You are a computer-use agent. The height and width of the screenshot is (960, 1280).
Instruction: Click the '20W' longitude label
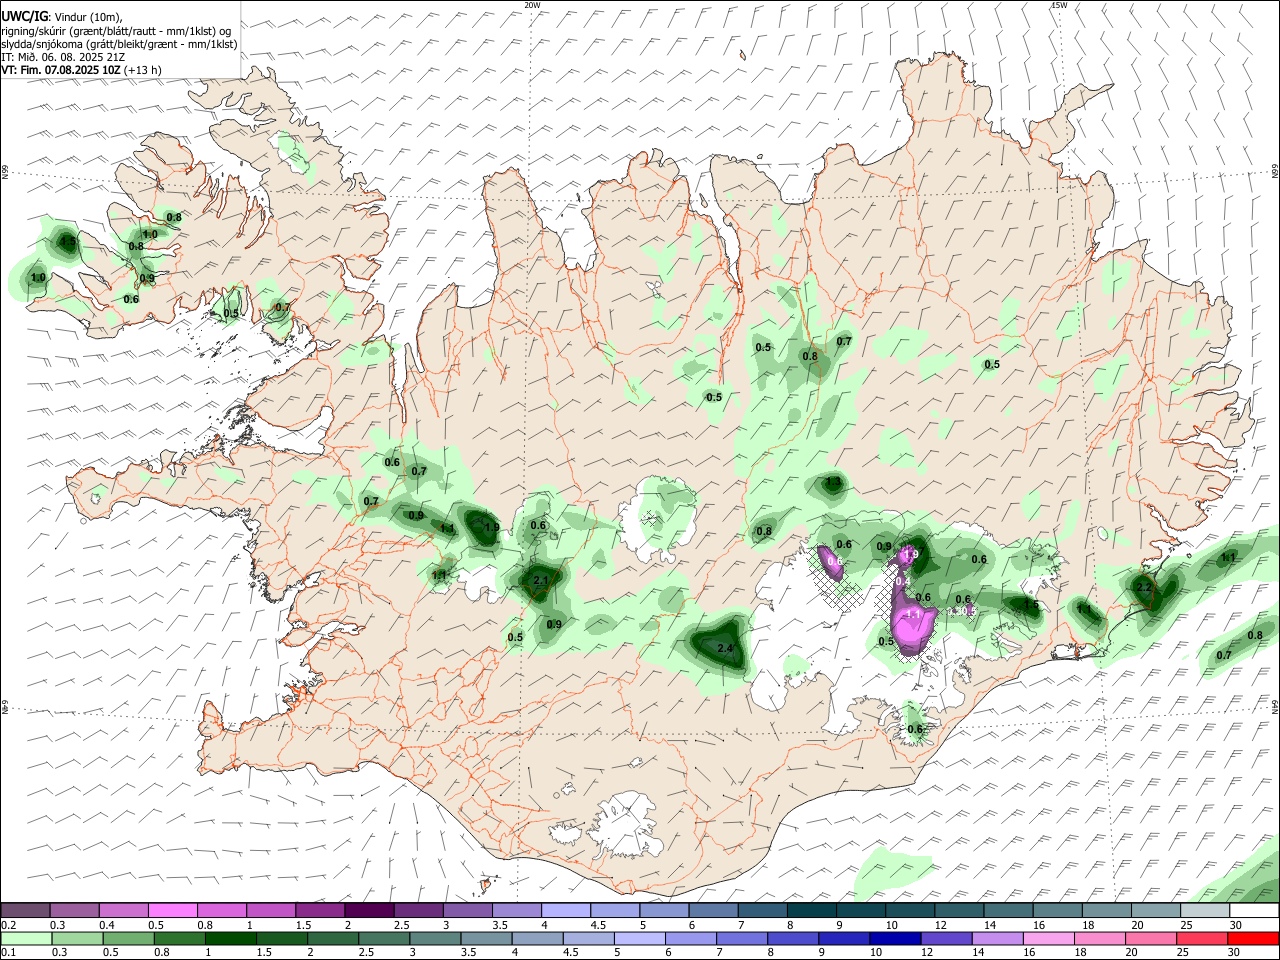pyautogui.click(x=532, y=5)
